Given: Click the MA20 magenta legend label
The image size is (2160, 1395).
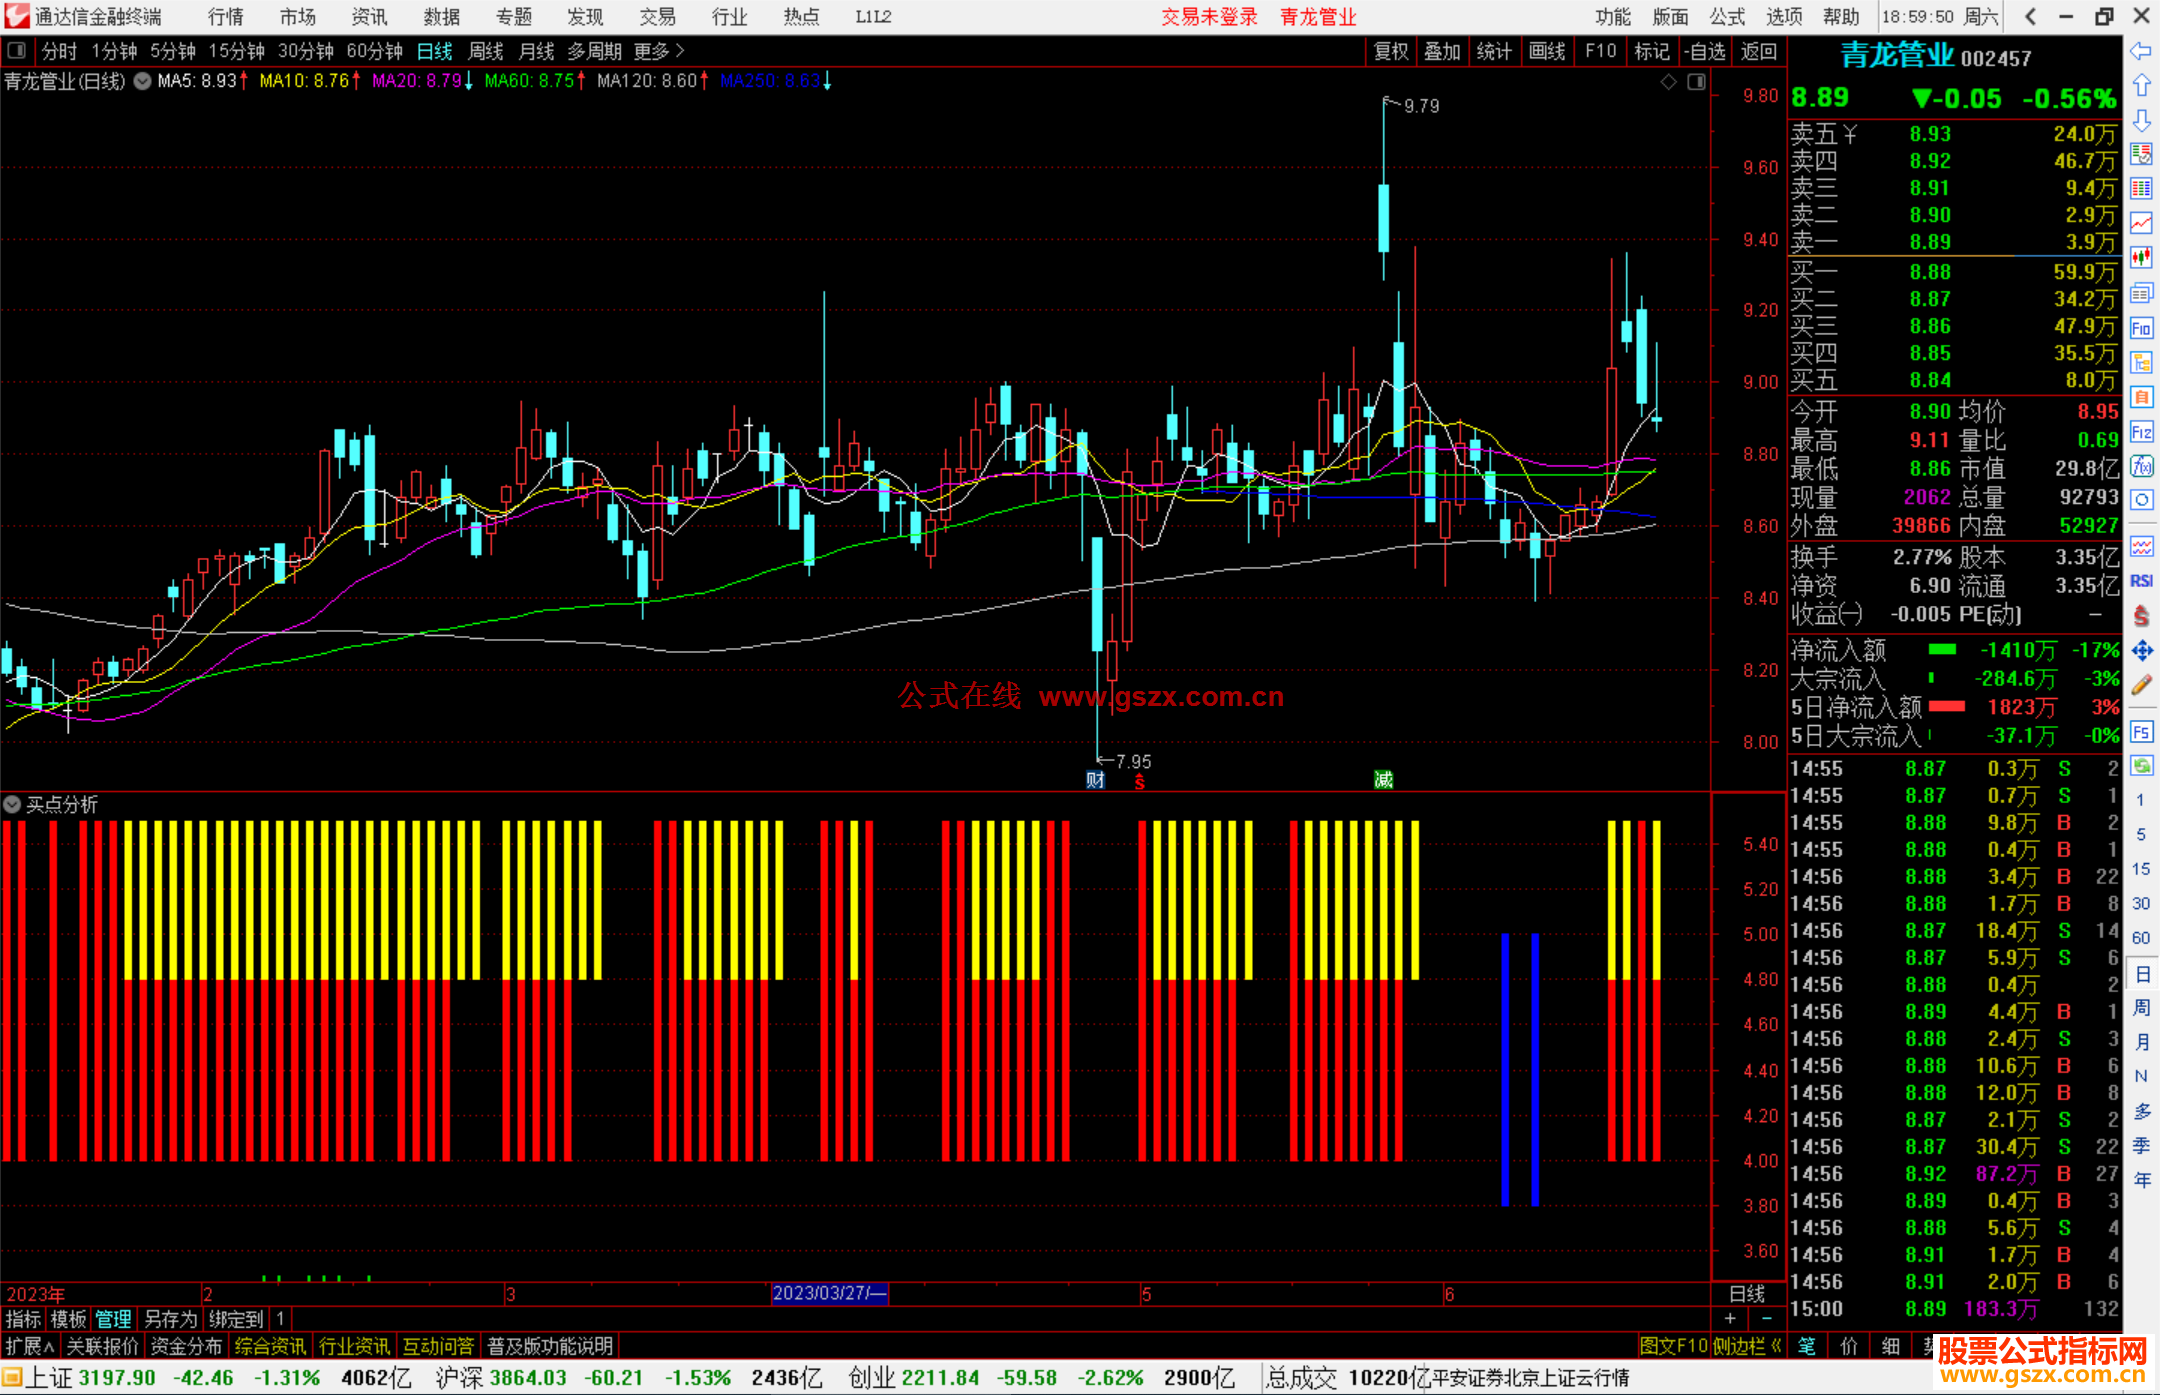Looking at the screenshot, I should (416, 81).
